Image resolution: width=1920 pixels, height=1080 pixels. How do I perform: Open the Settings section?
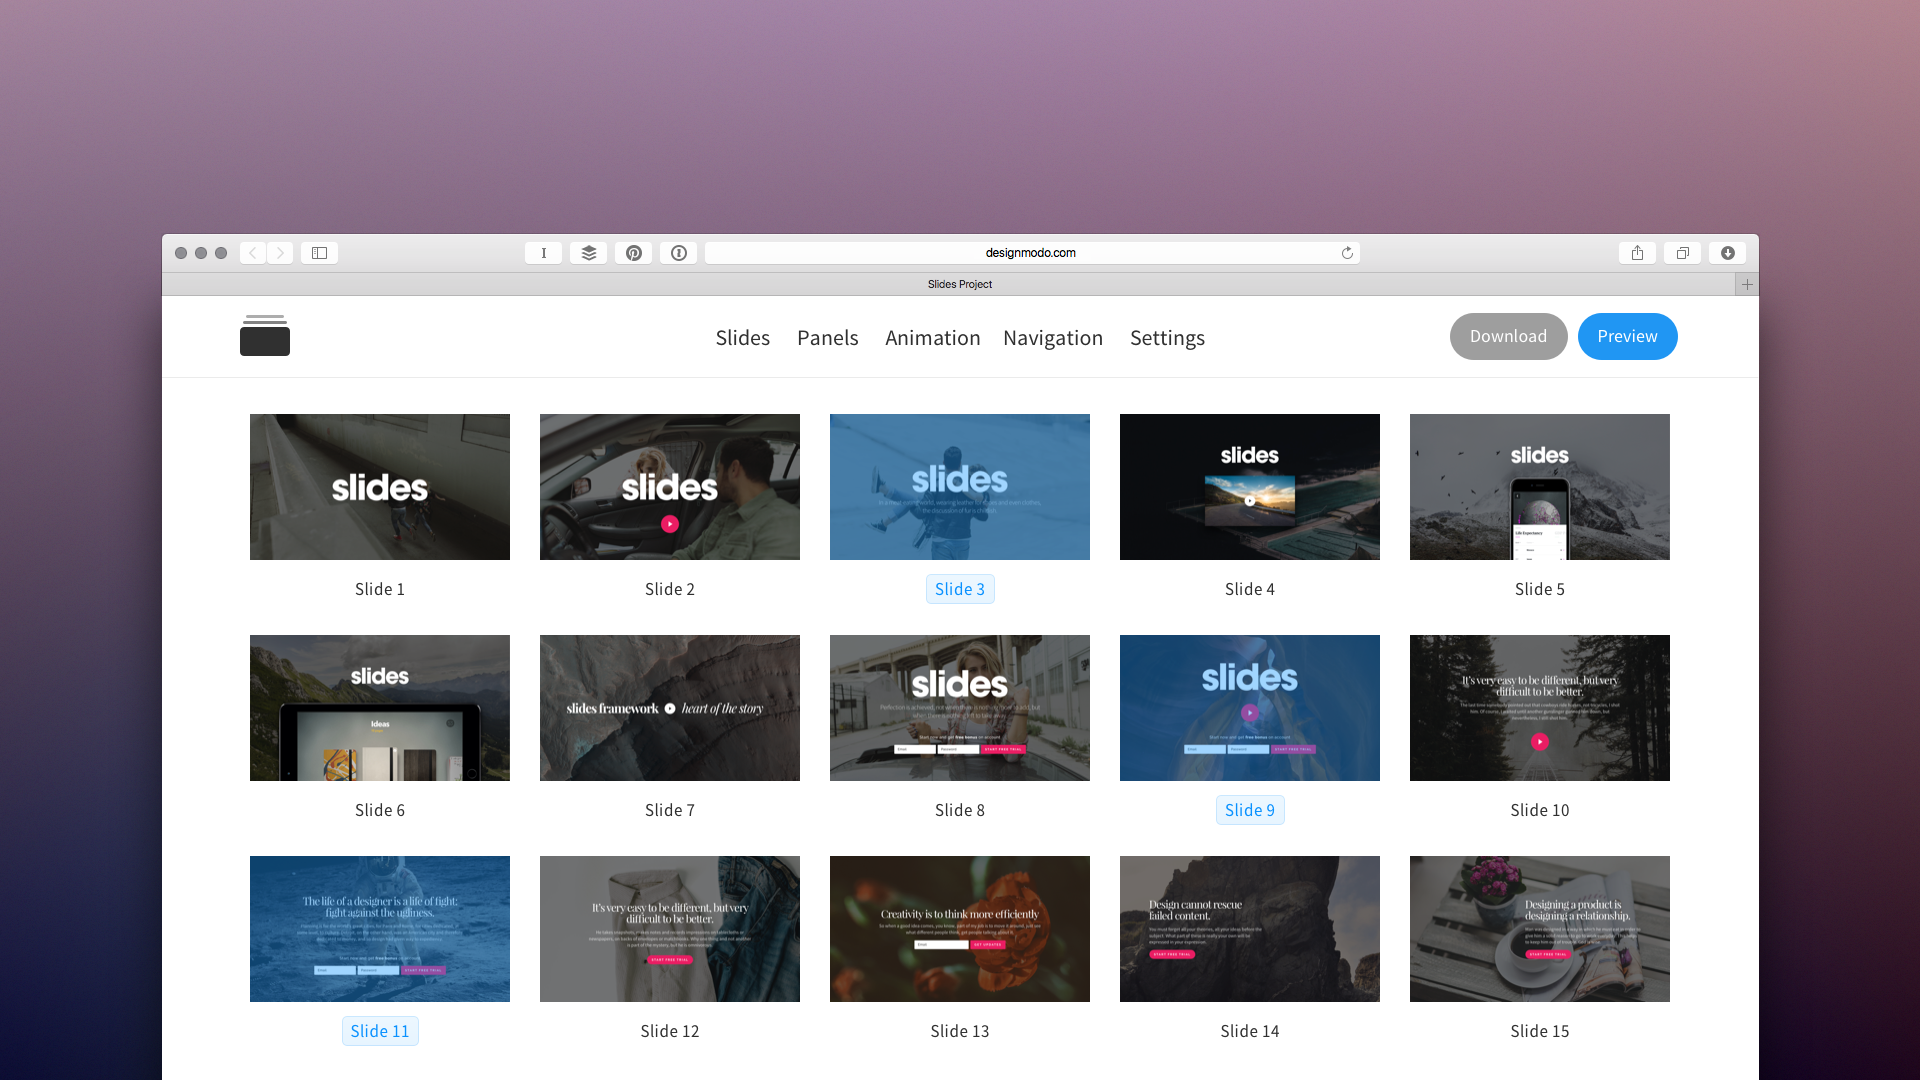1167,338
